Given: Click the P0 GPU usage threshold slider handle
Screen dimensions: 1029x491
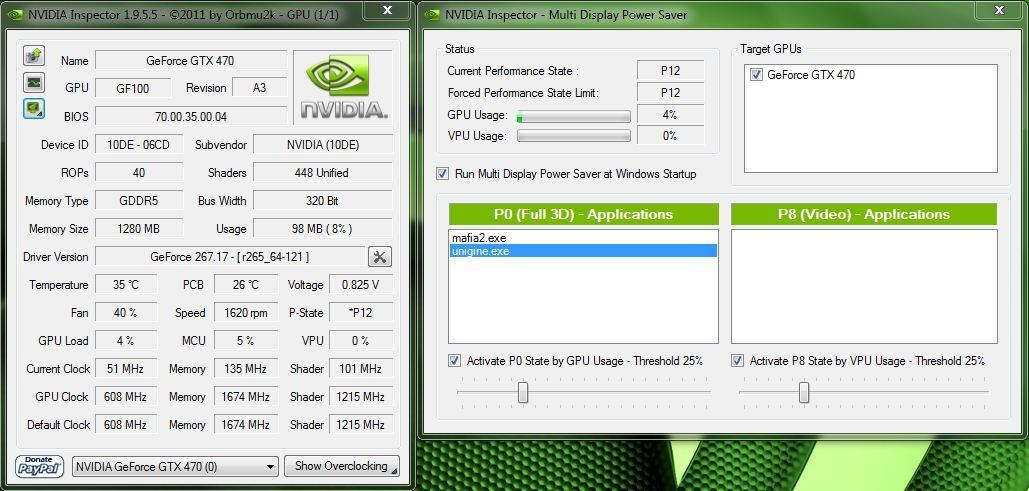Looking at the screenshot, I should (523, 393).
